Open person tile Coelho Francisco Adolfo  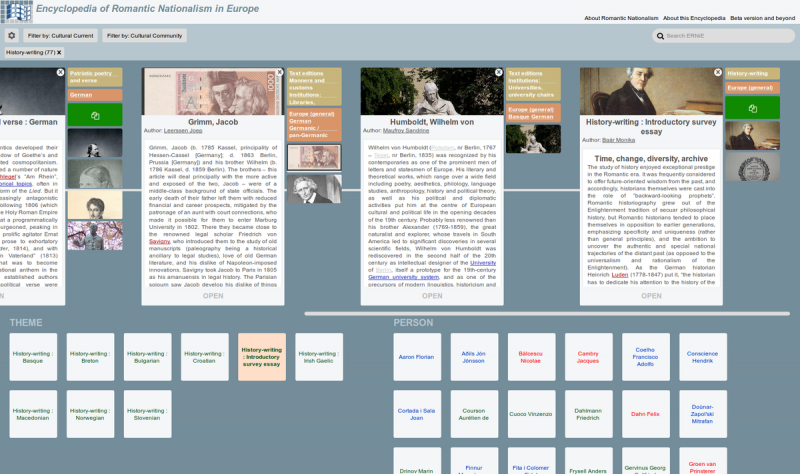[645, 357]
